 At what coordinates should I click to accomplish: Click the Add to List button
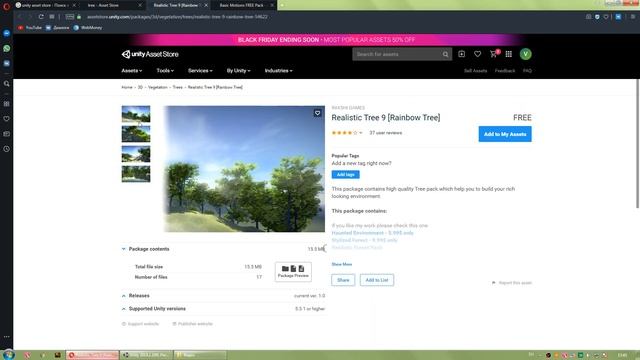pyautogui.click(x=377, y=280)
